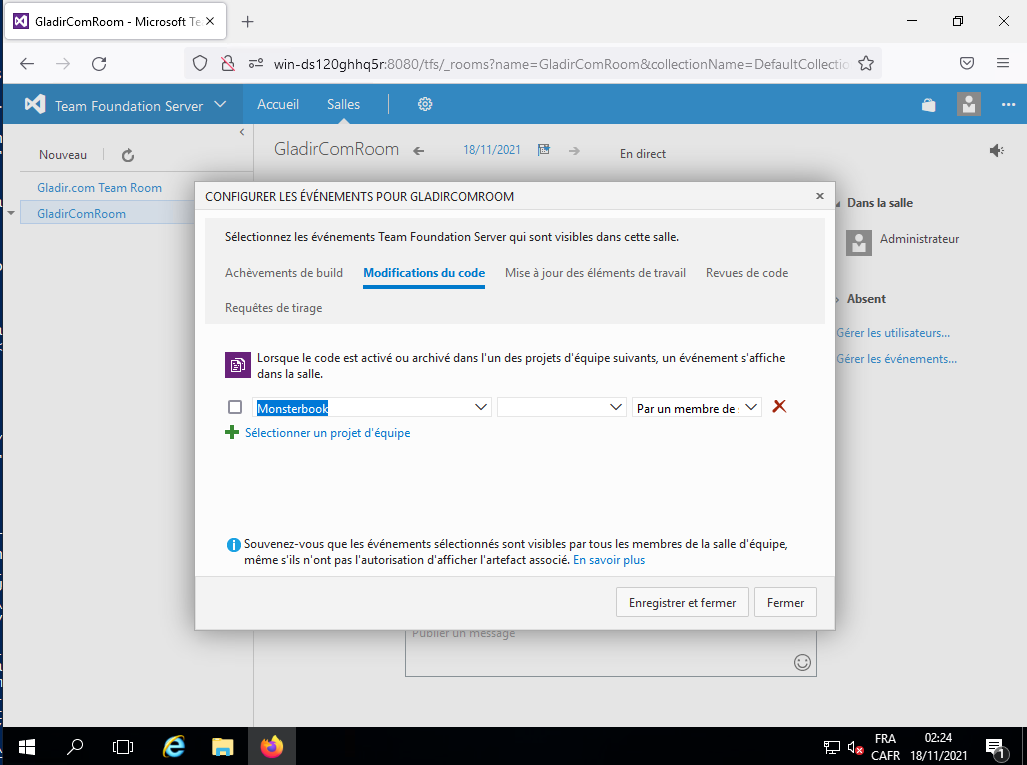Viewport: 1027px width, 765px height.
Task: Open the Requêtes de tirage tab
Action: click(274, 308)
